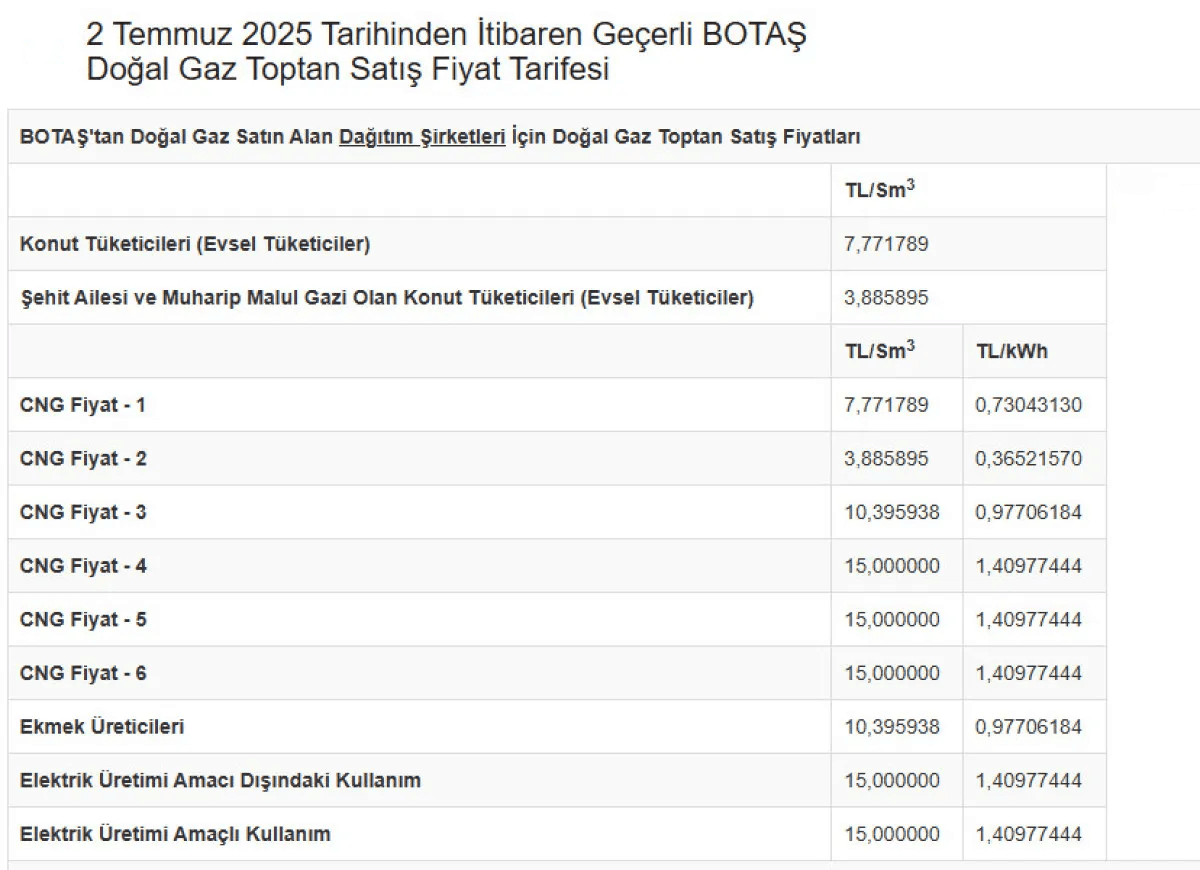Click the TL/Sm³ header next to TL/kWh
The image size is (1200, 870).
click(x=880, y=350)
